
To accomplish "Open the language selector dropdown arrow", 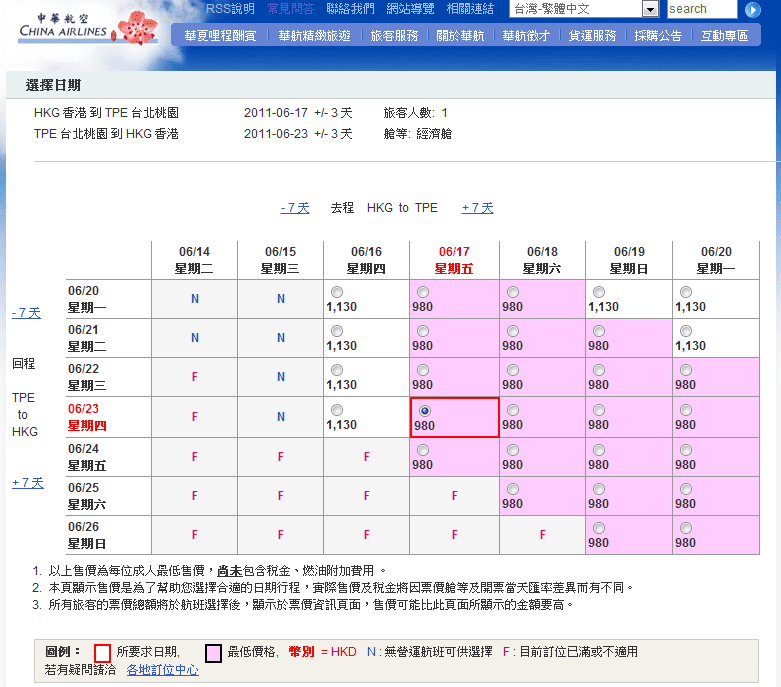I will 650,9.
